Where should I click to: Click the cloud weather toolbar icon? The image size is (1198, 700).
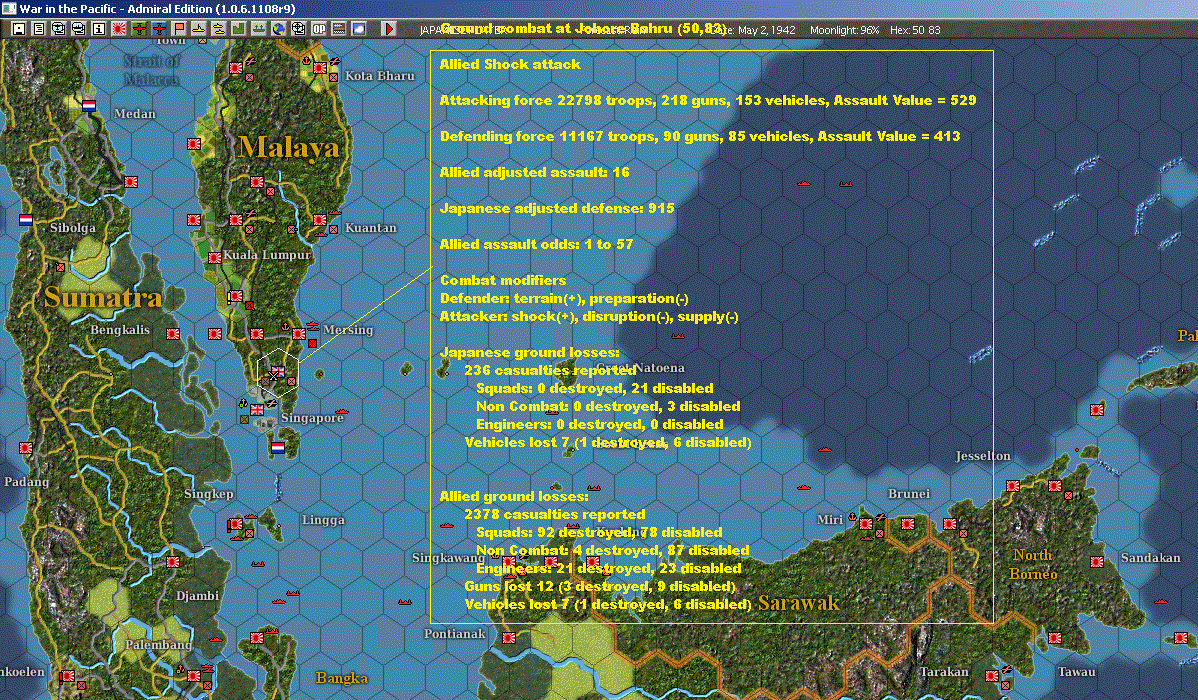click(x=358, y=29)
